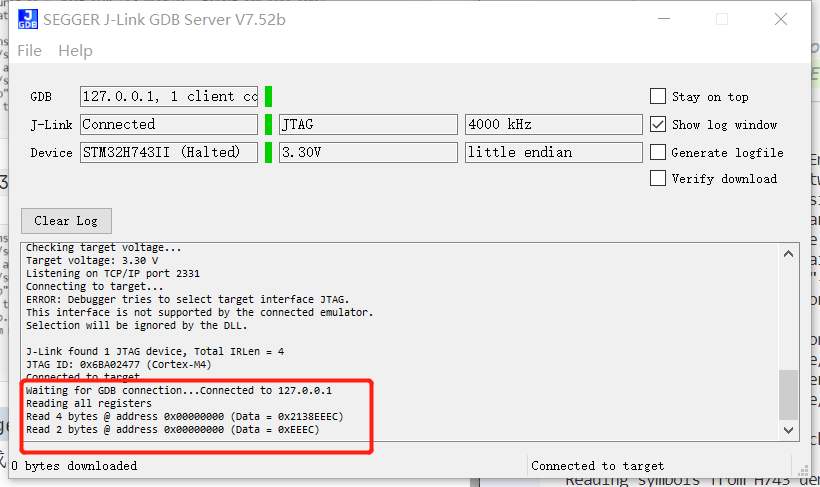820x487 pixels.
Task: Uncheck the Show log window checkbox
Action: [658, 124]
